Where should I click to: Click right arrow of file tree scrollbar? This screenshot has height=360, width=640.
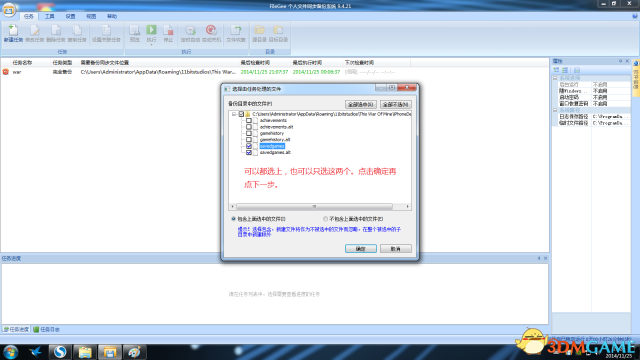click(x=407, y=207)
